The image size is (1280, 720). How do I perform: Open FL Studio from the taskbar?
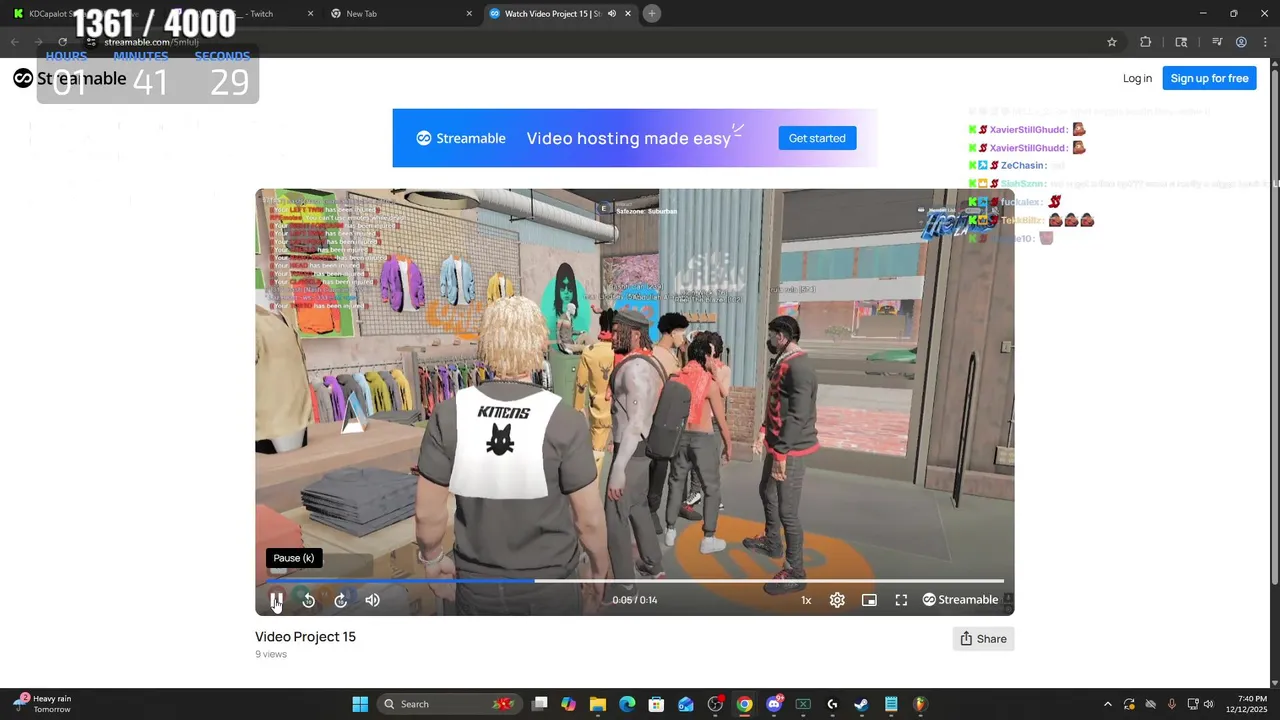tap(920, 704)
